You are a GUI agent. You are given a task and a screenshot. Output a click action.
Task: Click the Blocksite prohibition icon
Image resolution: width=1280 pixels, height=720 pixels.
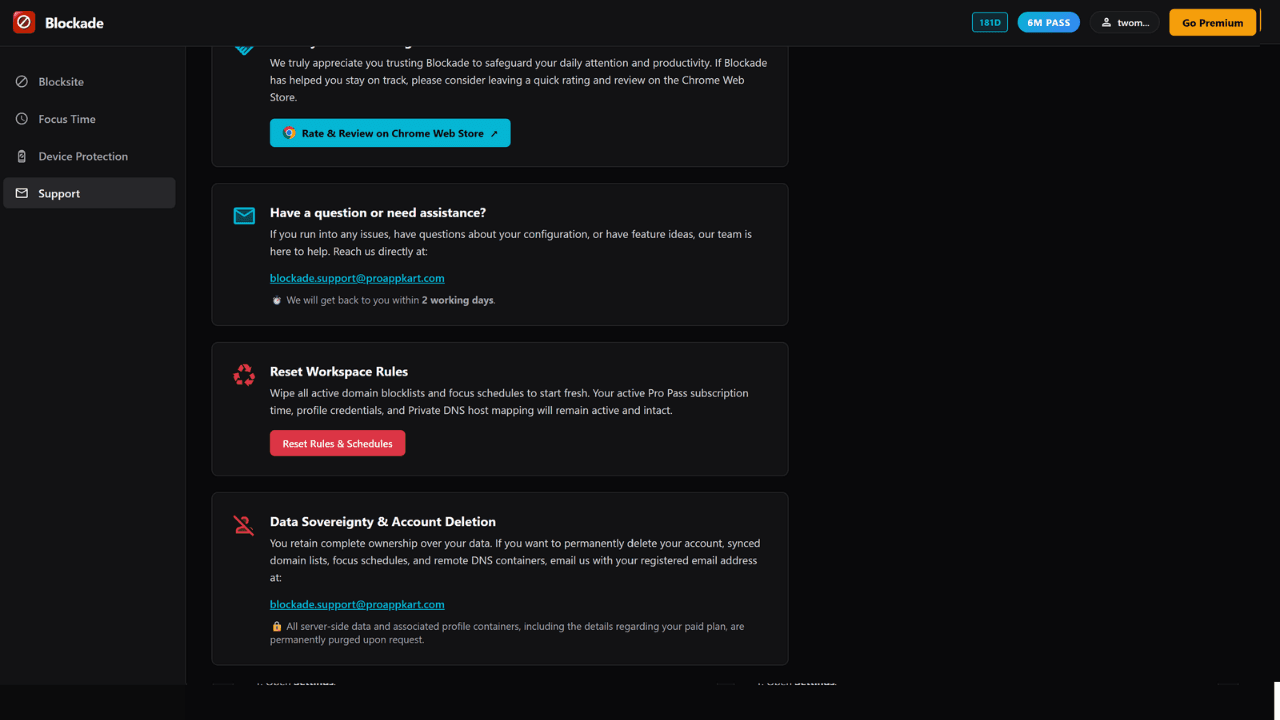tap(22, 81)
